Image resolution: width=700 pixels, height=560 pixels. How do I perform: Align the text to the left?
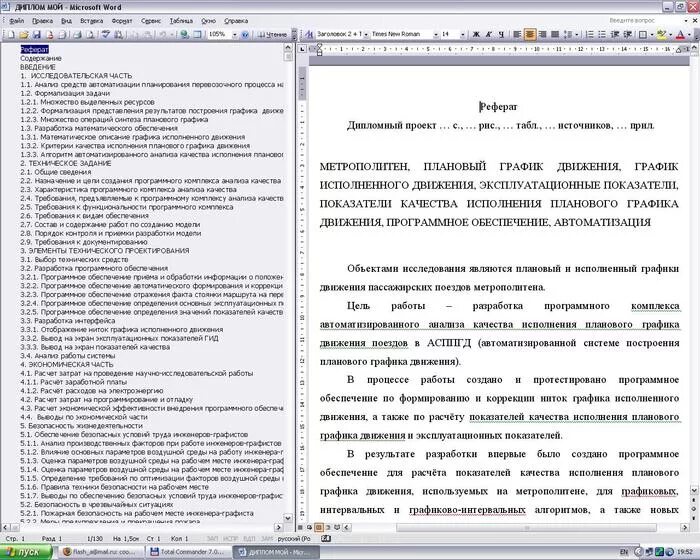[517, 34]
